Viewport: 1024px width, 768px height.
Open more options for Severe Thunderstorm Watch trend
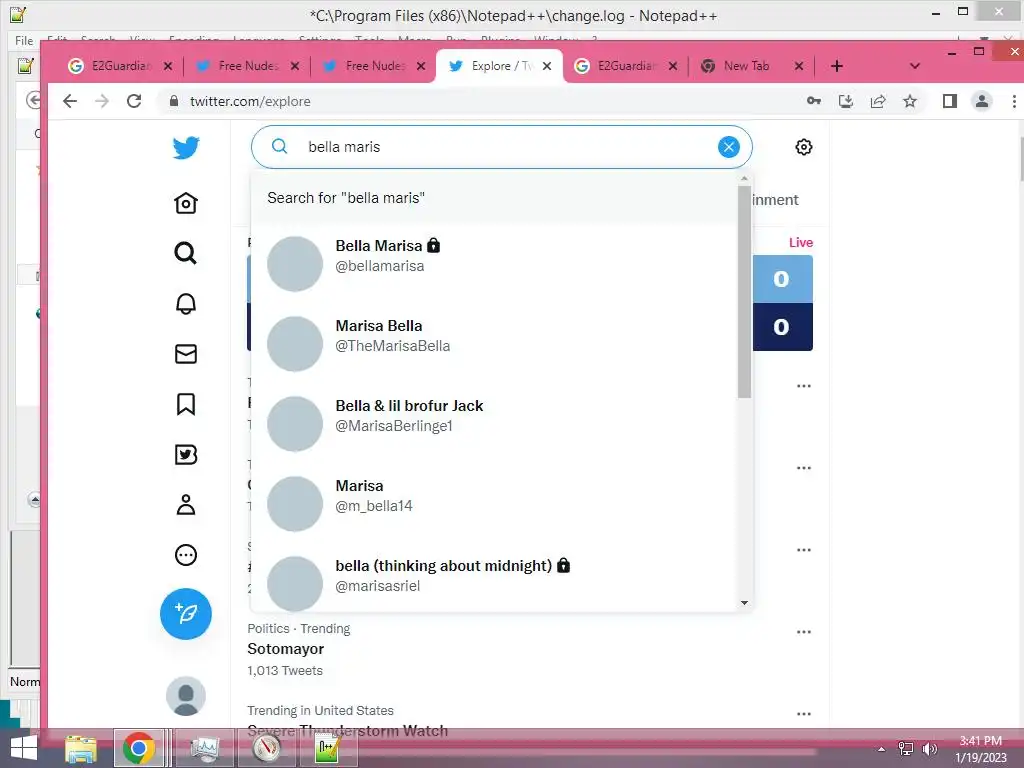point(804,714)
